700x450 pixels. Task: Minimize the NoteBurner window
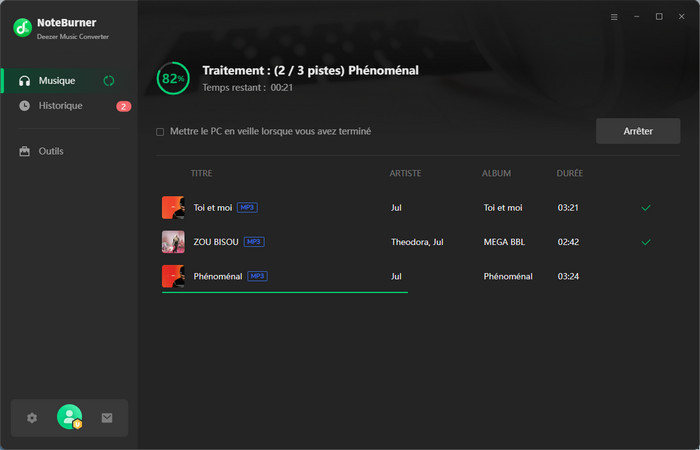[x=637, y=17]
